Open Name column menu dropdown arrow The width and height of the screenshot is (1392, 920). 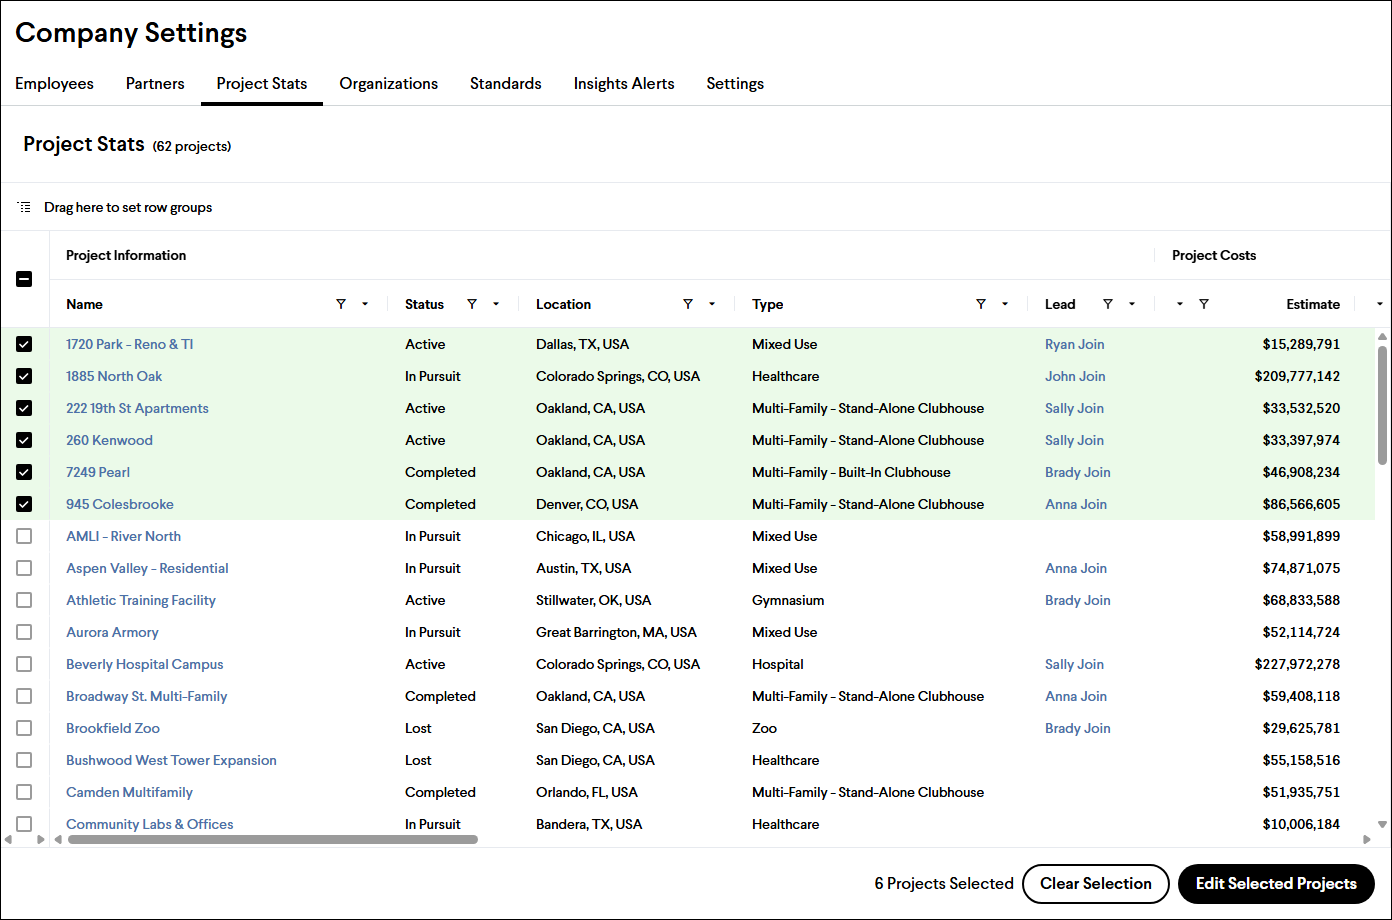point(365,304)
